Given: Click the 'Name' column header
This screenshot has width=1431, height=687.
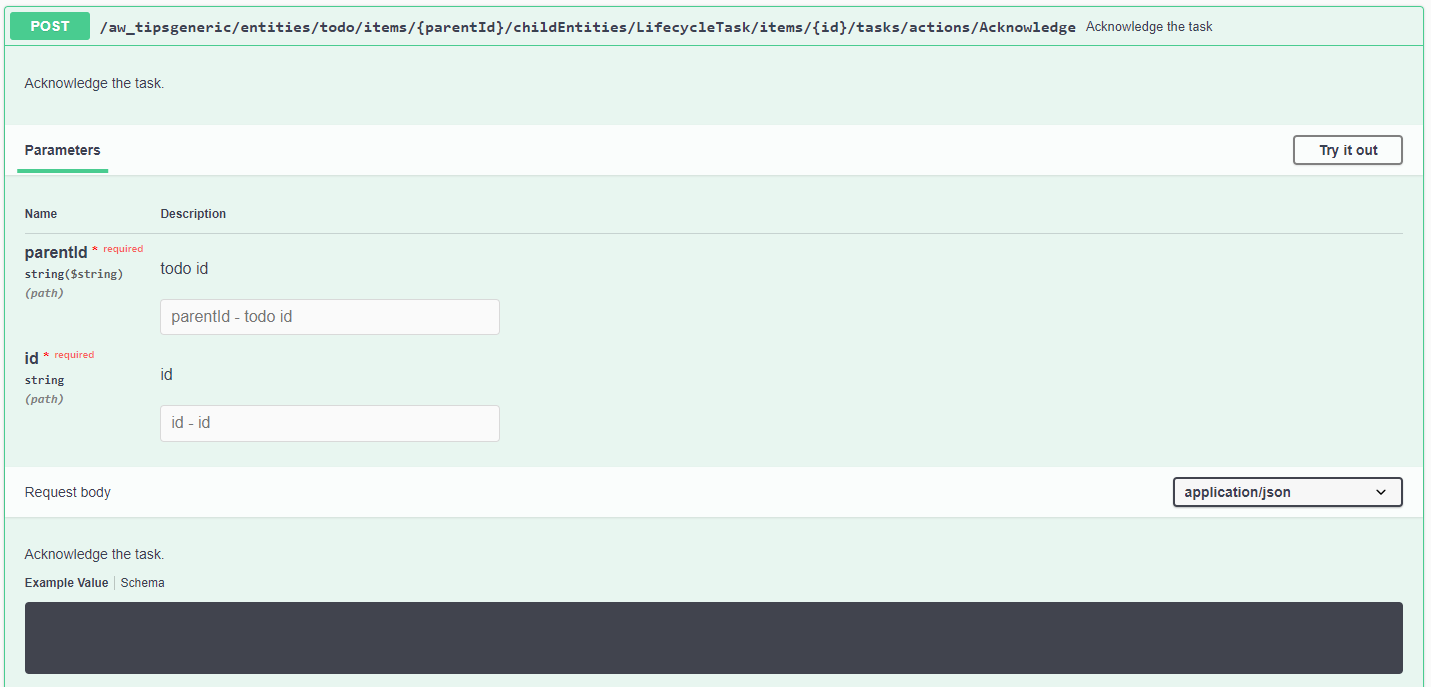Looking at the screenshot, I should [41, 214].
